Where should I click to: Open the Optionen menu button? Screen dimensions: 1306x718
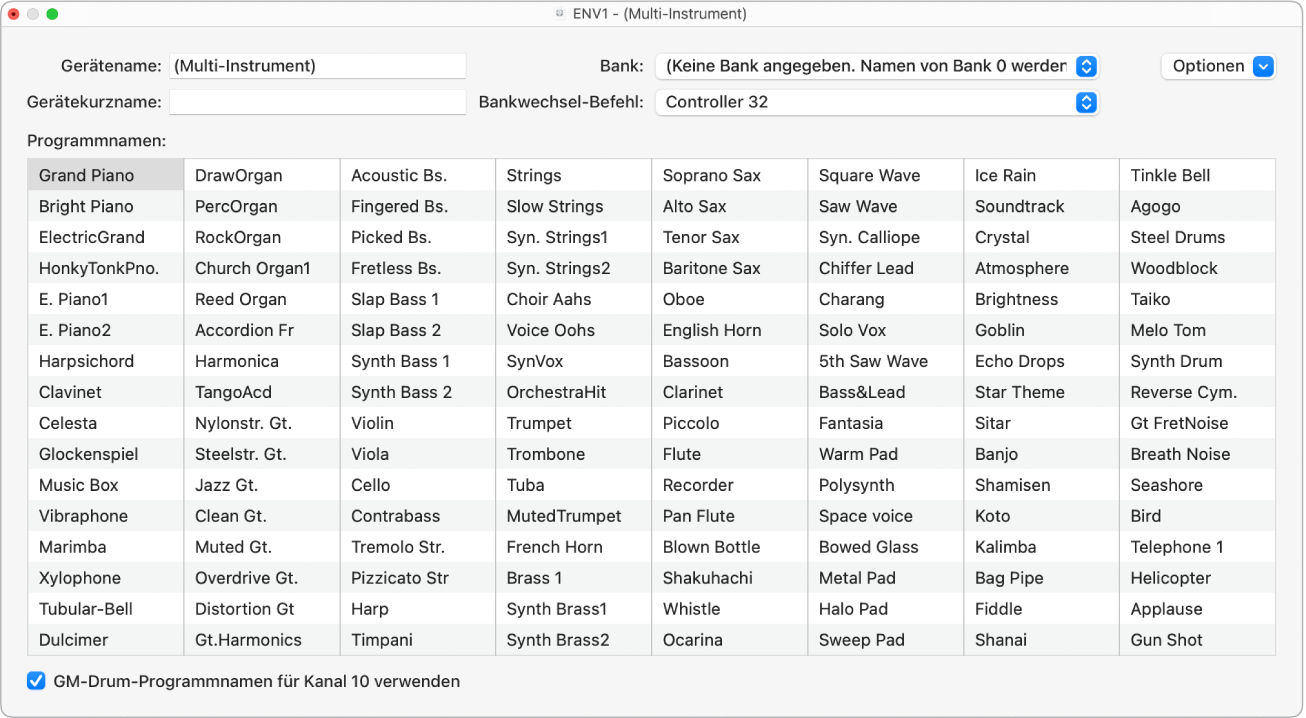[1217, 66]
